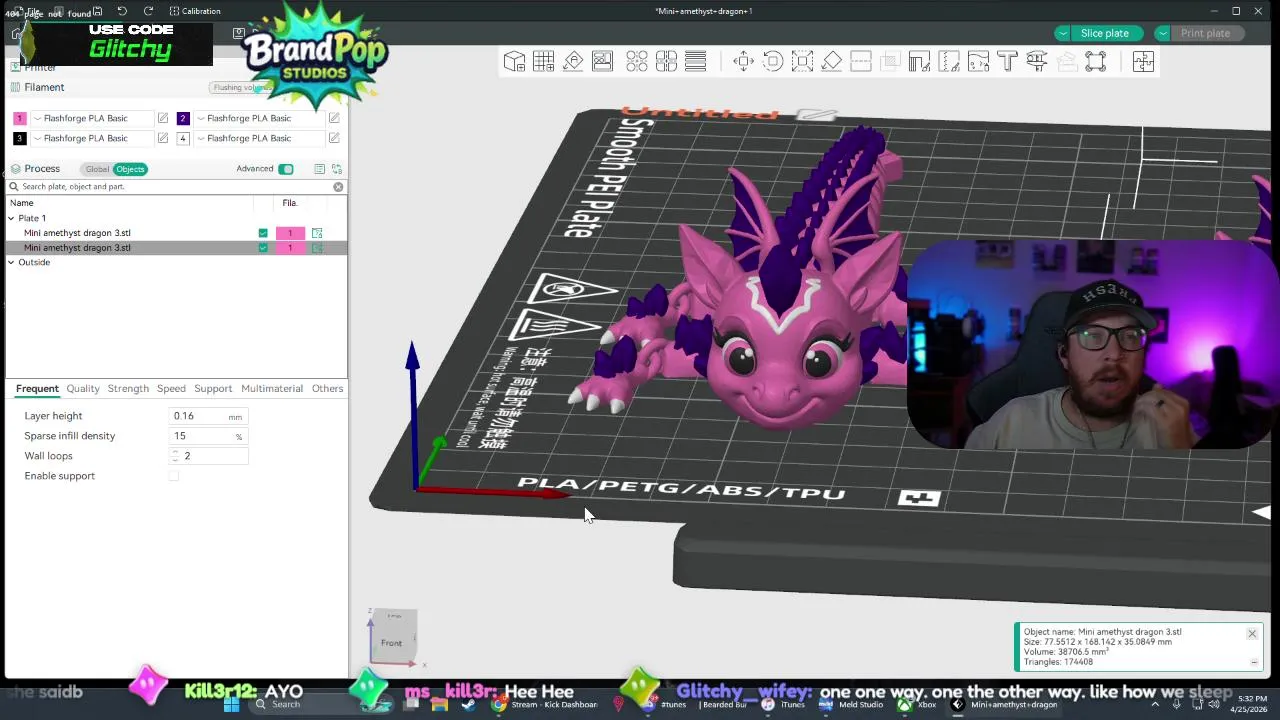
Task: Select the Lay on face tool
Action: click(x=831, y=62)
